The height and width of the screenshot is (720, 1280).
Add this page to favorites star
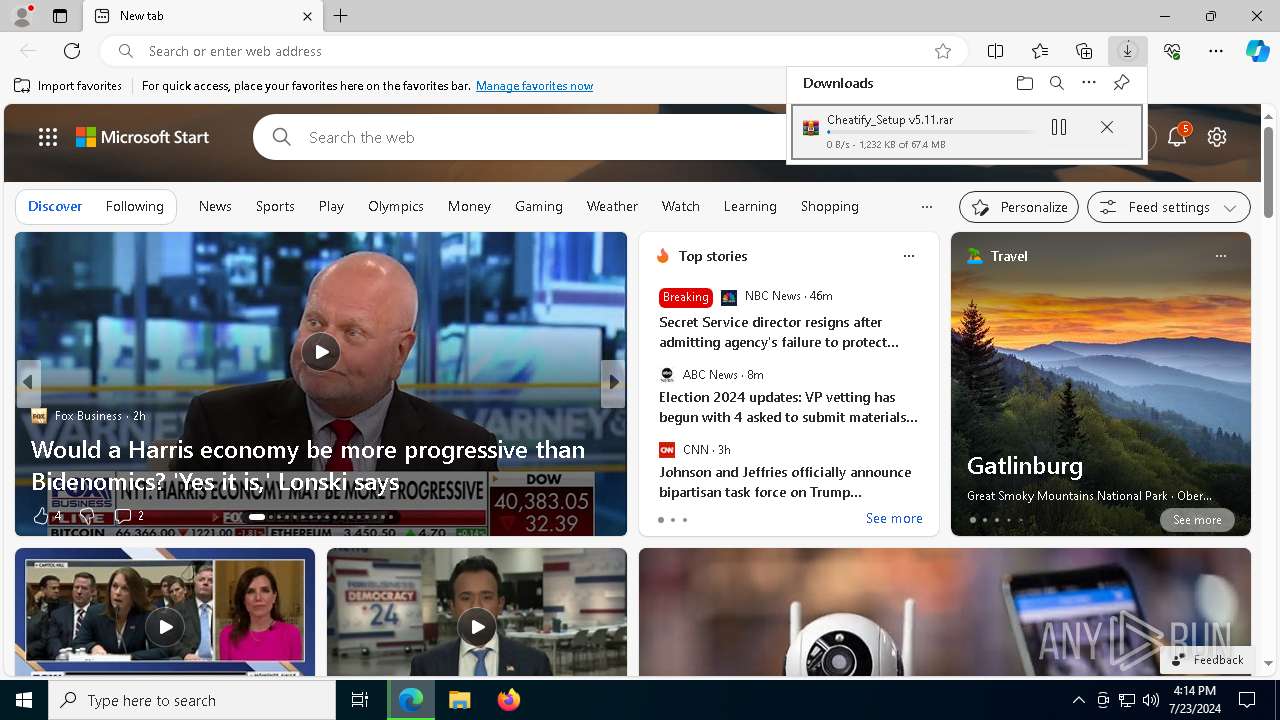click(x=943, y=51)
